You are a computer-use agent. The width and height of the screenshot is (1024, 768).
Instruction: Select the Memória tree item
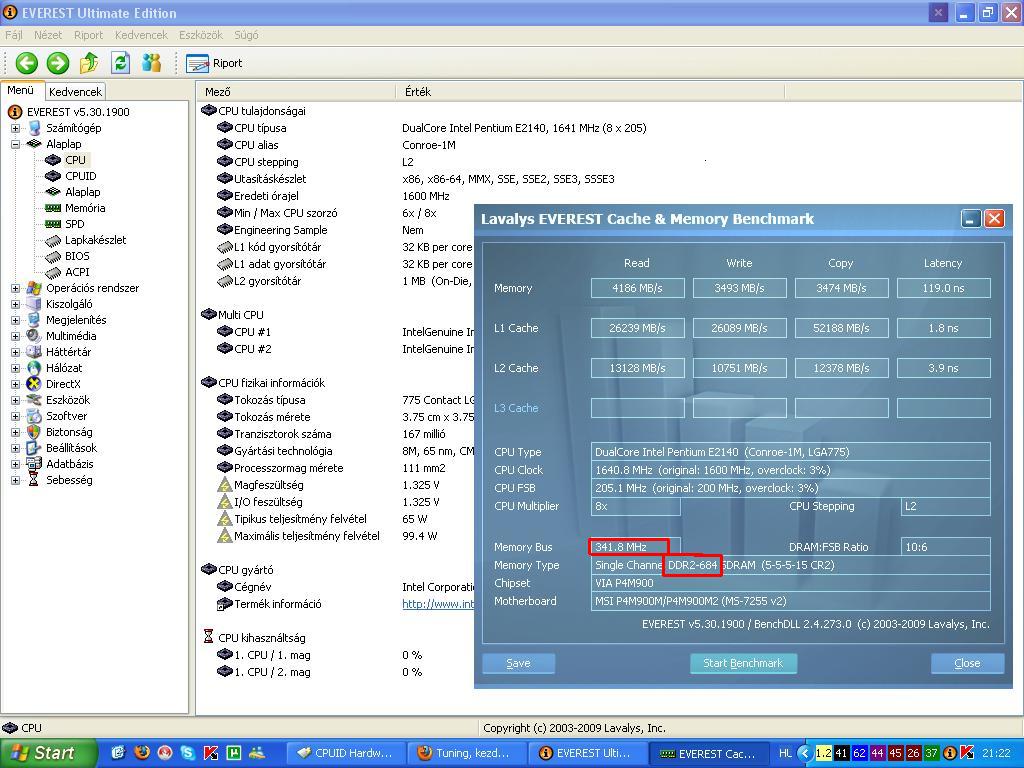pos(85,208)
